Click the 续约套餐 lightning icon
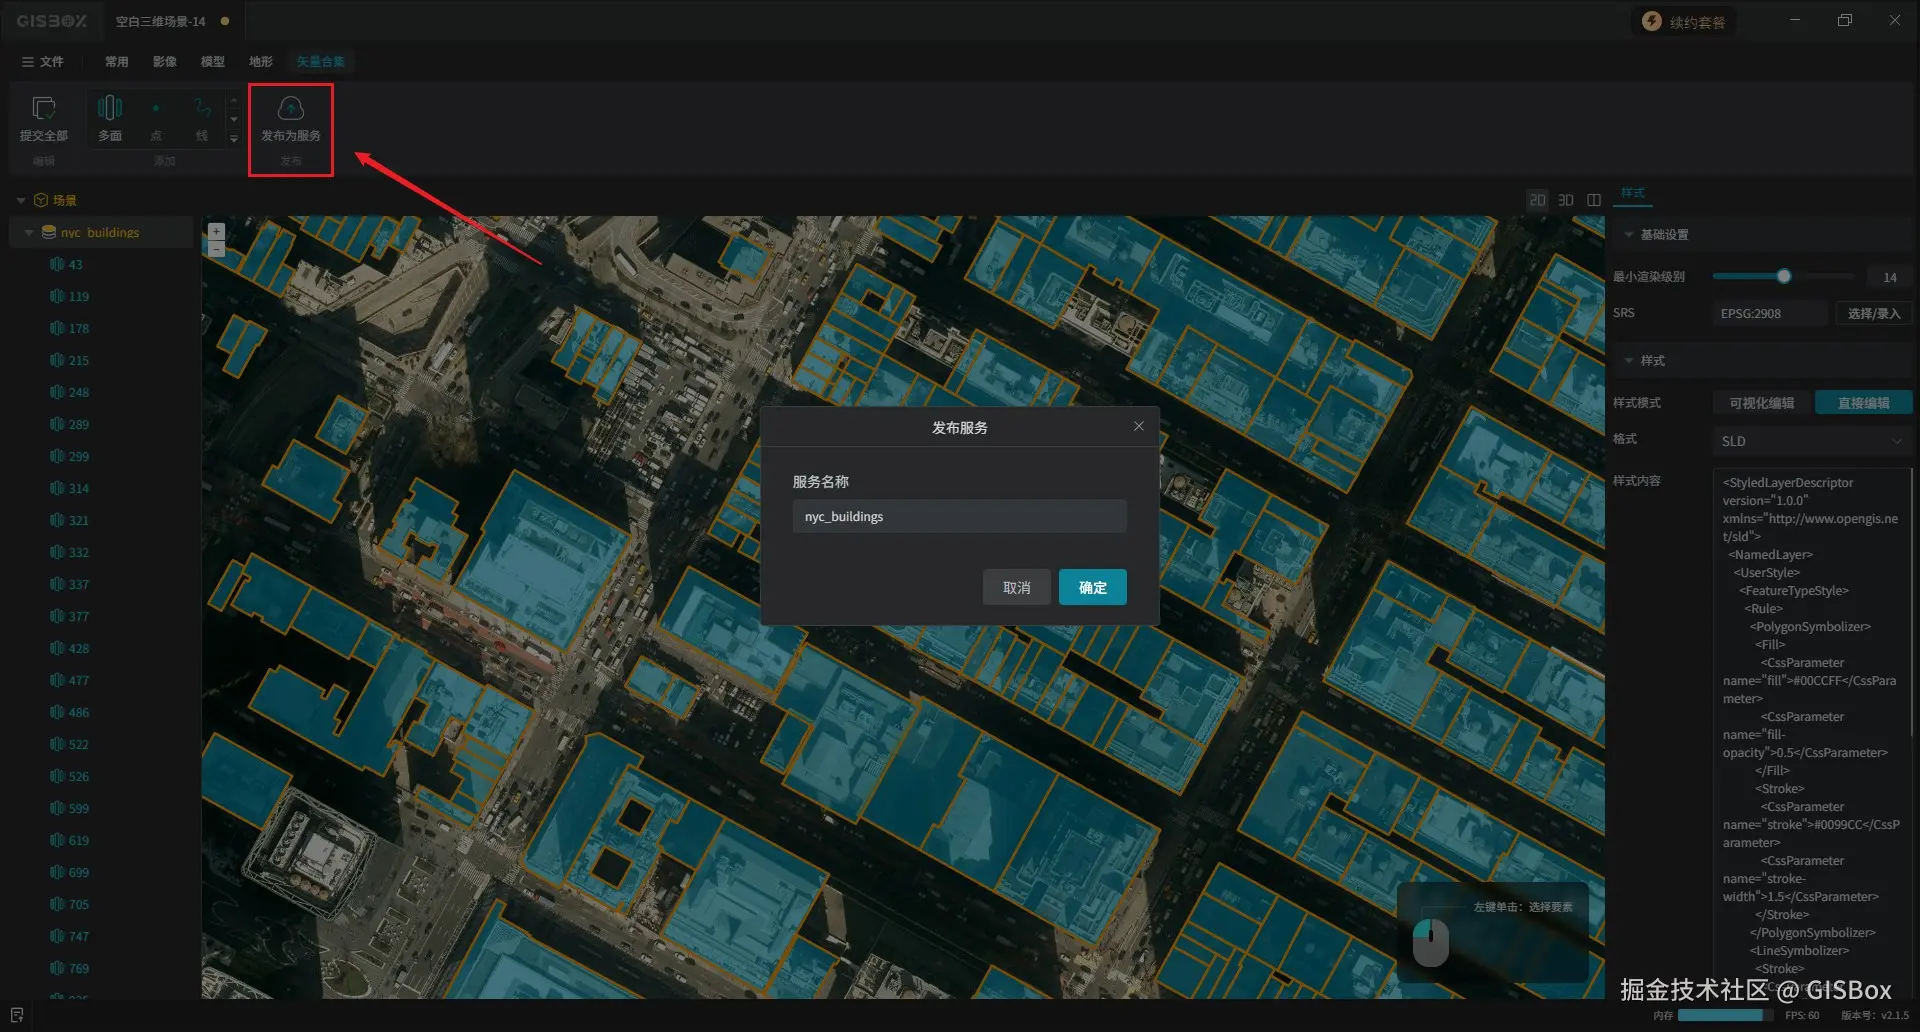Viewport: 1920px width, 1032px height. pyautogui.click(x=1652, y=21)
